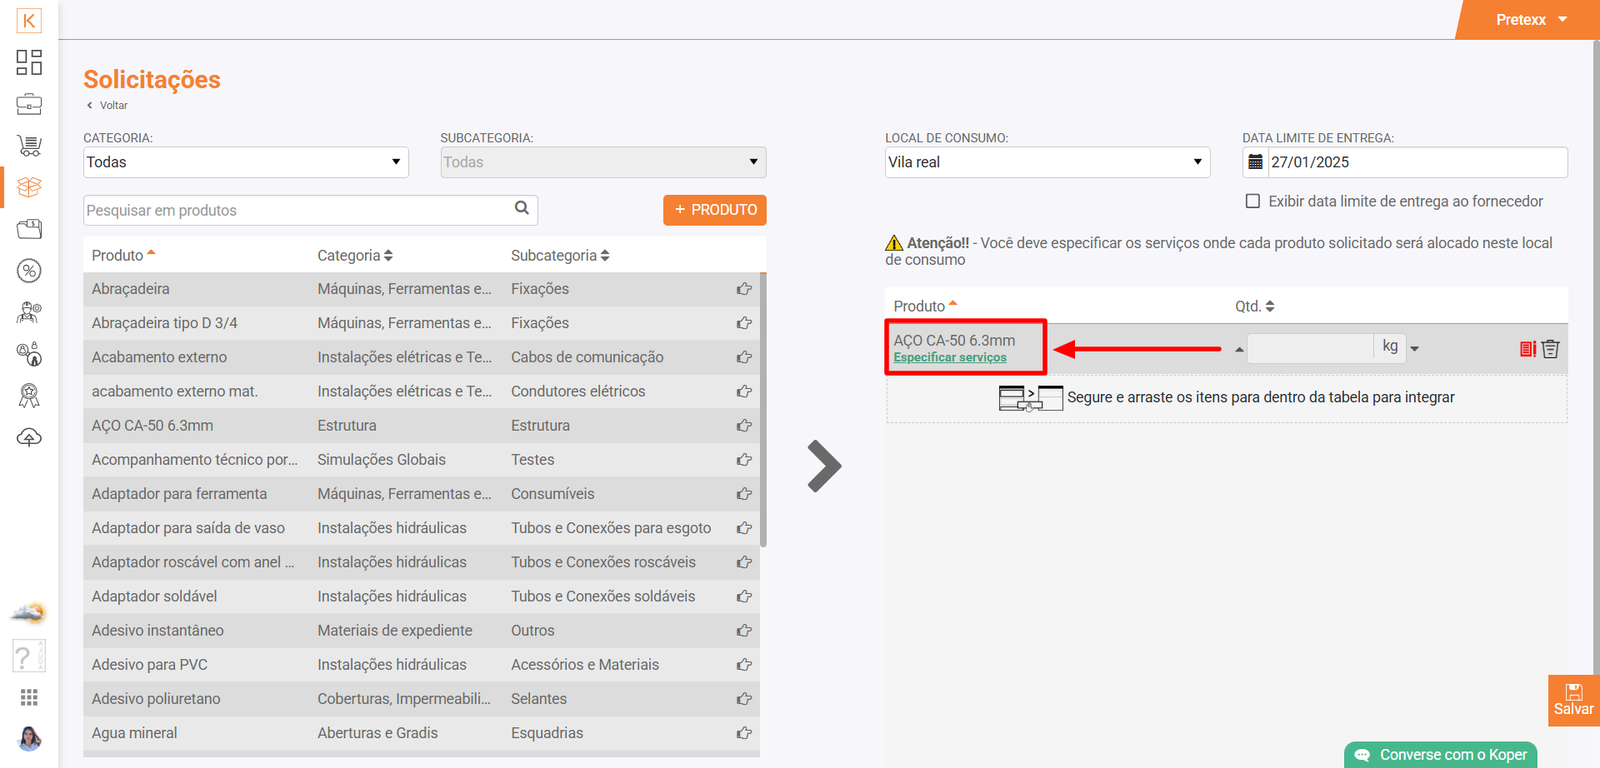Screen dimensions: 1600x768
Task: Open the kg unit dropdown arrow
Action: [x=1414, y=349]
